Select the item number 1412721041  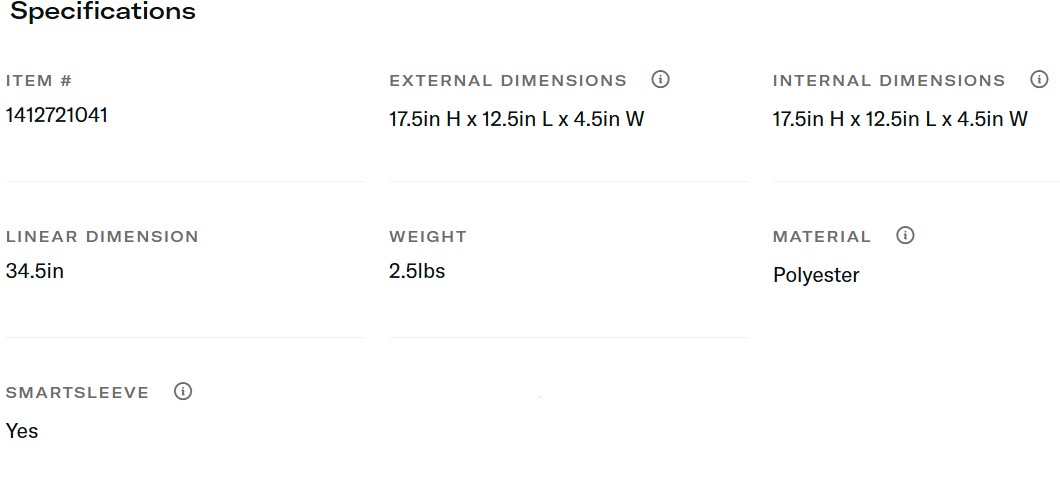click(57, 115)
